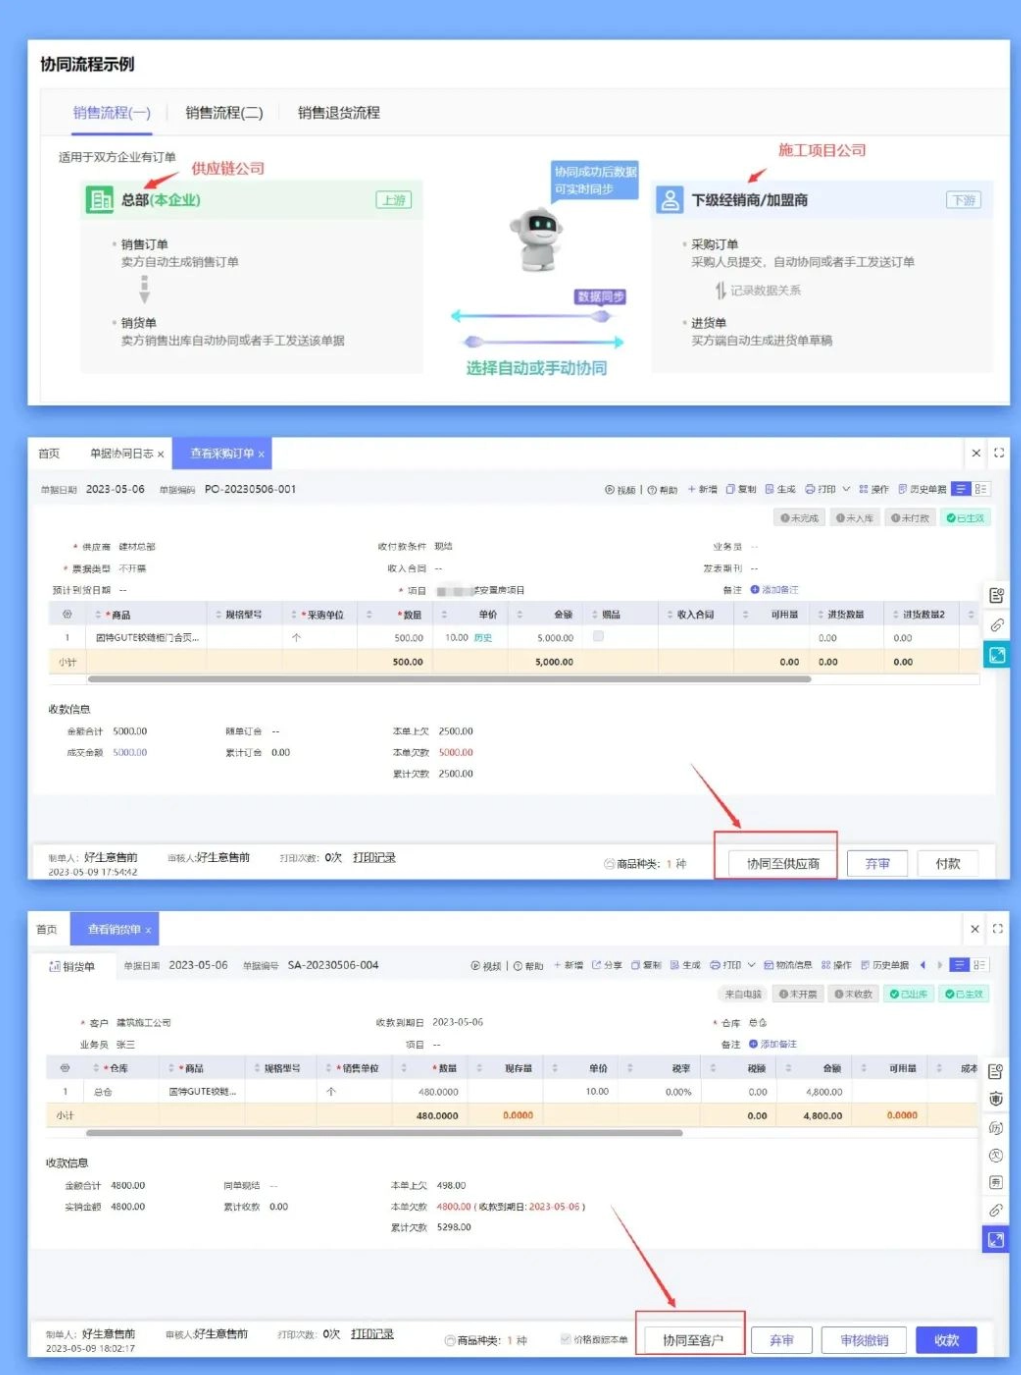Image resolution: width=1021 pixels, height=1375 pixels.
Task: Open 操作 menu in the sales delivery toolbar
Action: point(836,966)
